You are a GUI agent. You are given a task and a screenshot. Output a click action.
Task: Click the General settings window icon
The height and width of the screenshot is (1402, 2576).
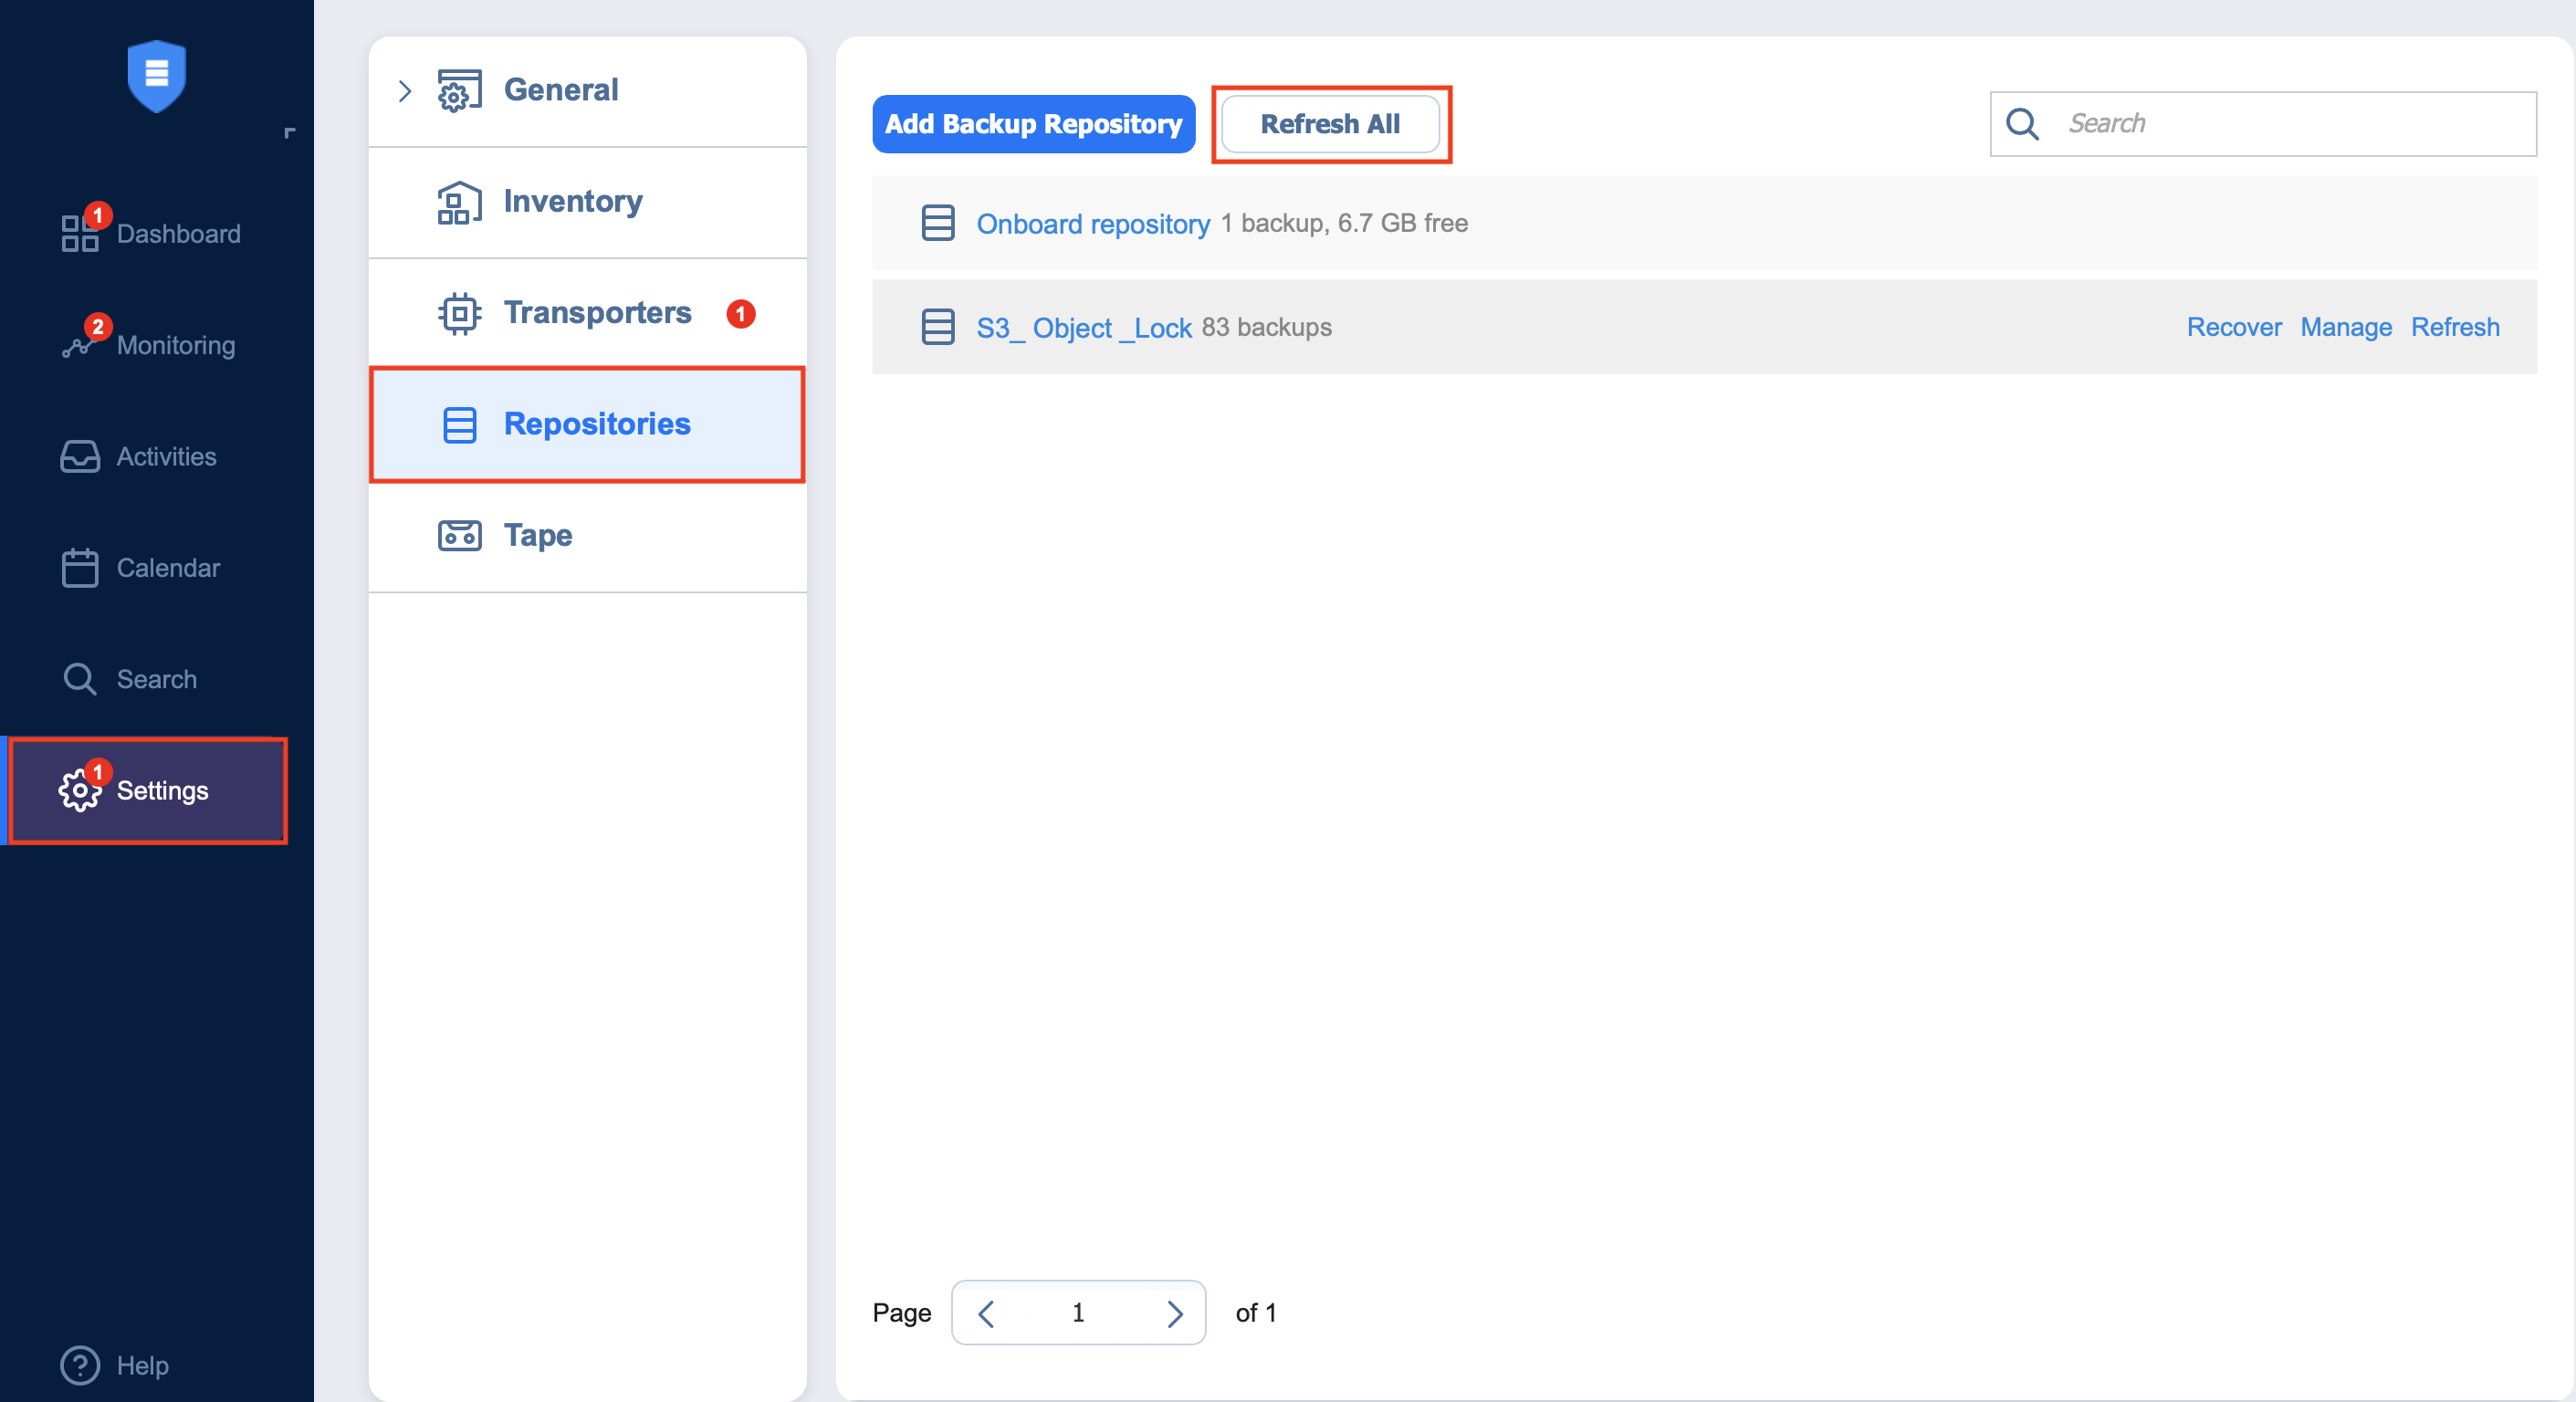click(x=459, y=91)
